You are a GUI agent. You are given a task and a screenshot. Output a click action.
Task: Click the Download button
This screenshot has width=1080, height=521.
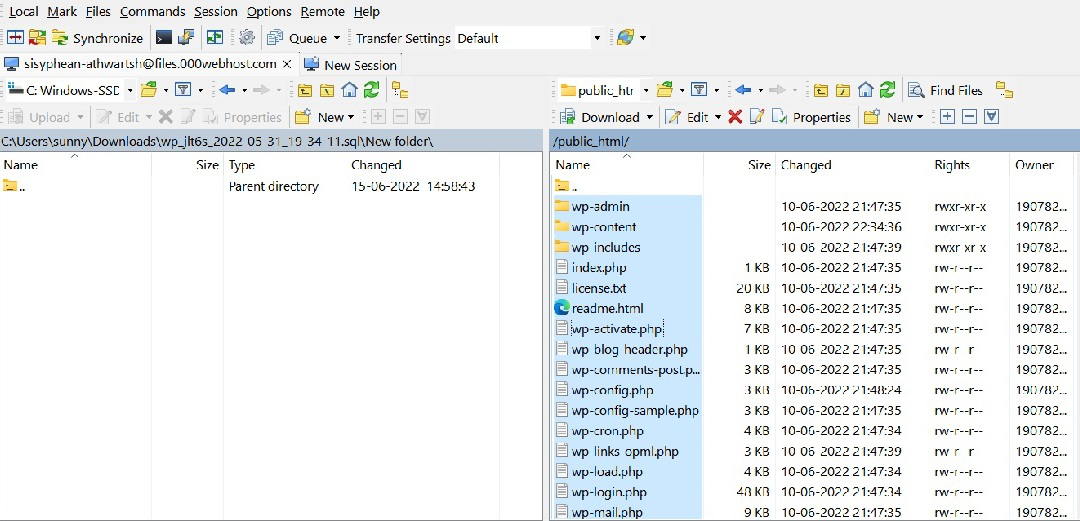(600, 117)
